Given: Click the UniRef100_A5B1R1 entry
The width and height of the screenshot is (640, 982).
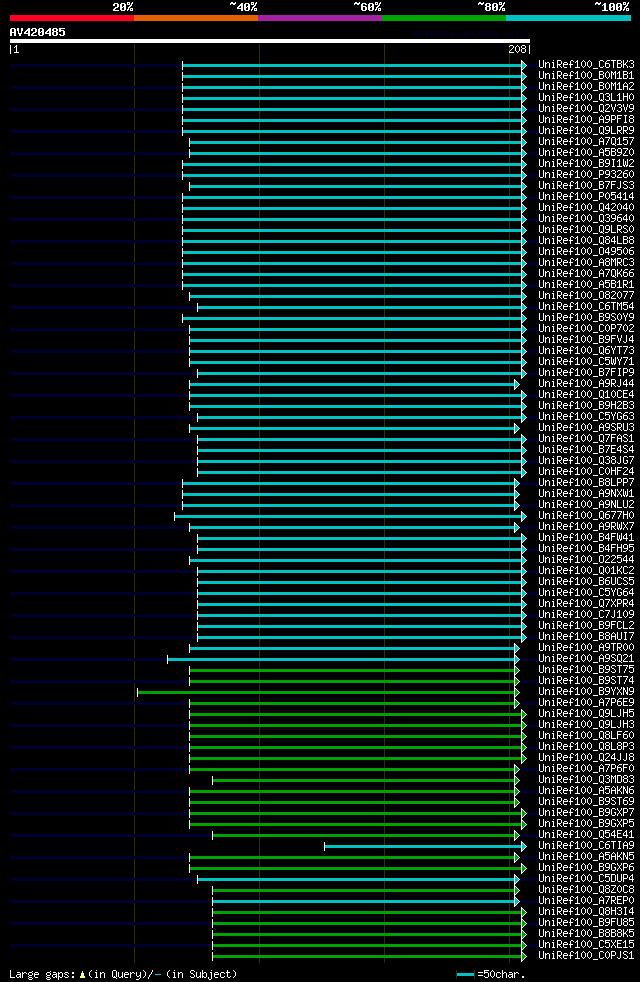Looking at the screenshot, I should 586,285.
